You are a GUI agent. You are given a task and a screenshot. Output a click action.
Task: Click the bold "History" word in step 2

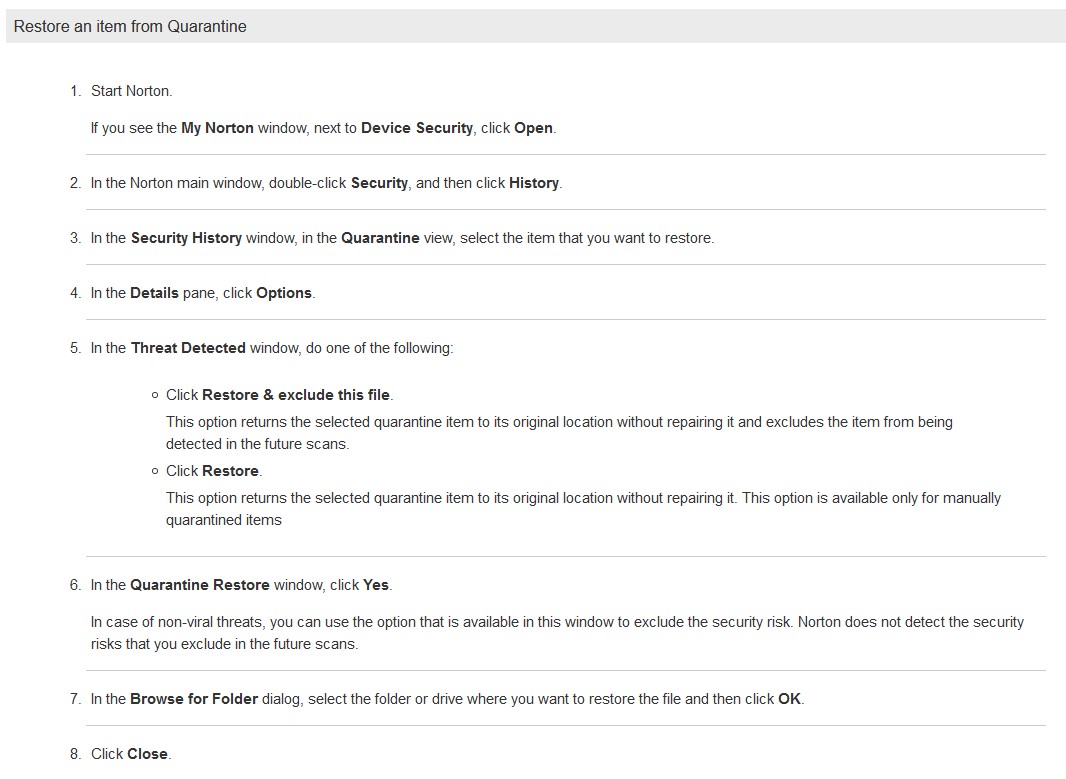534,184
